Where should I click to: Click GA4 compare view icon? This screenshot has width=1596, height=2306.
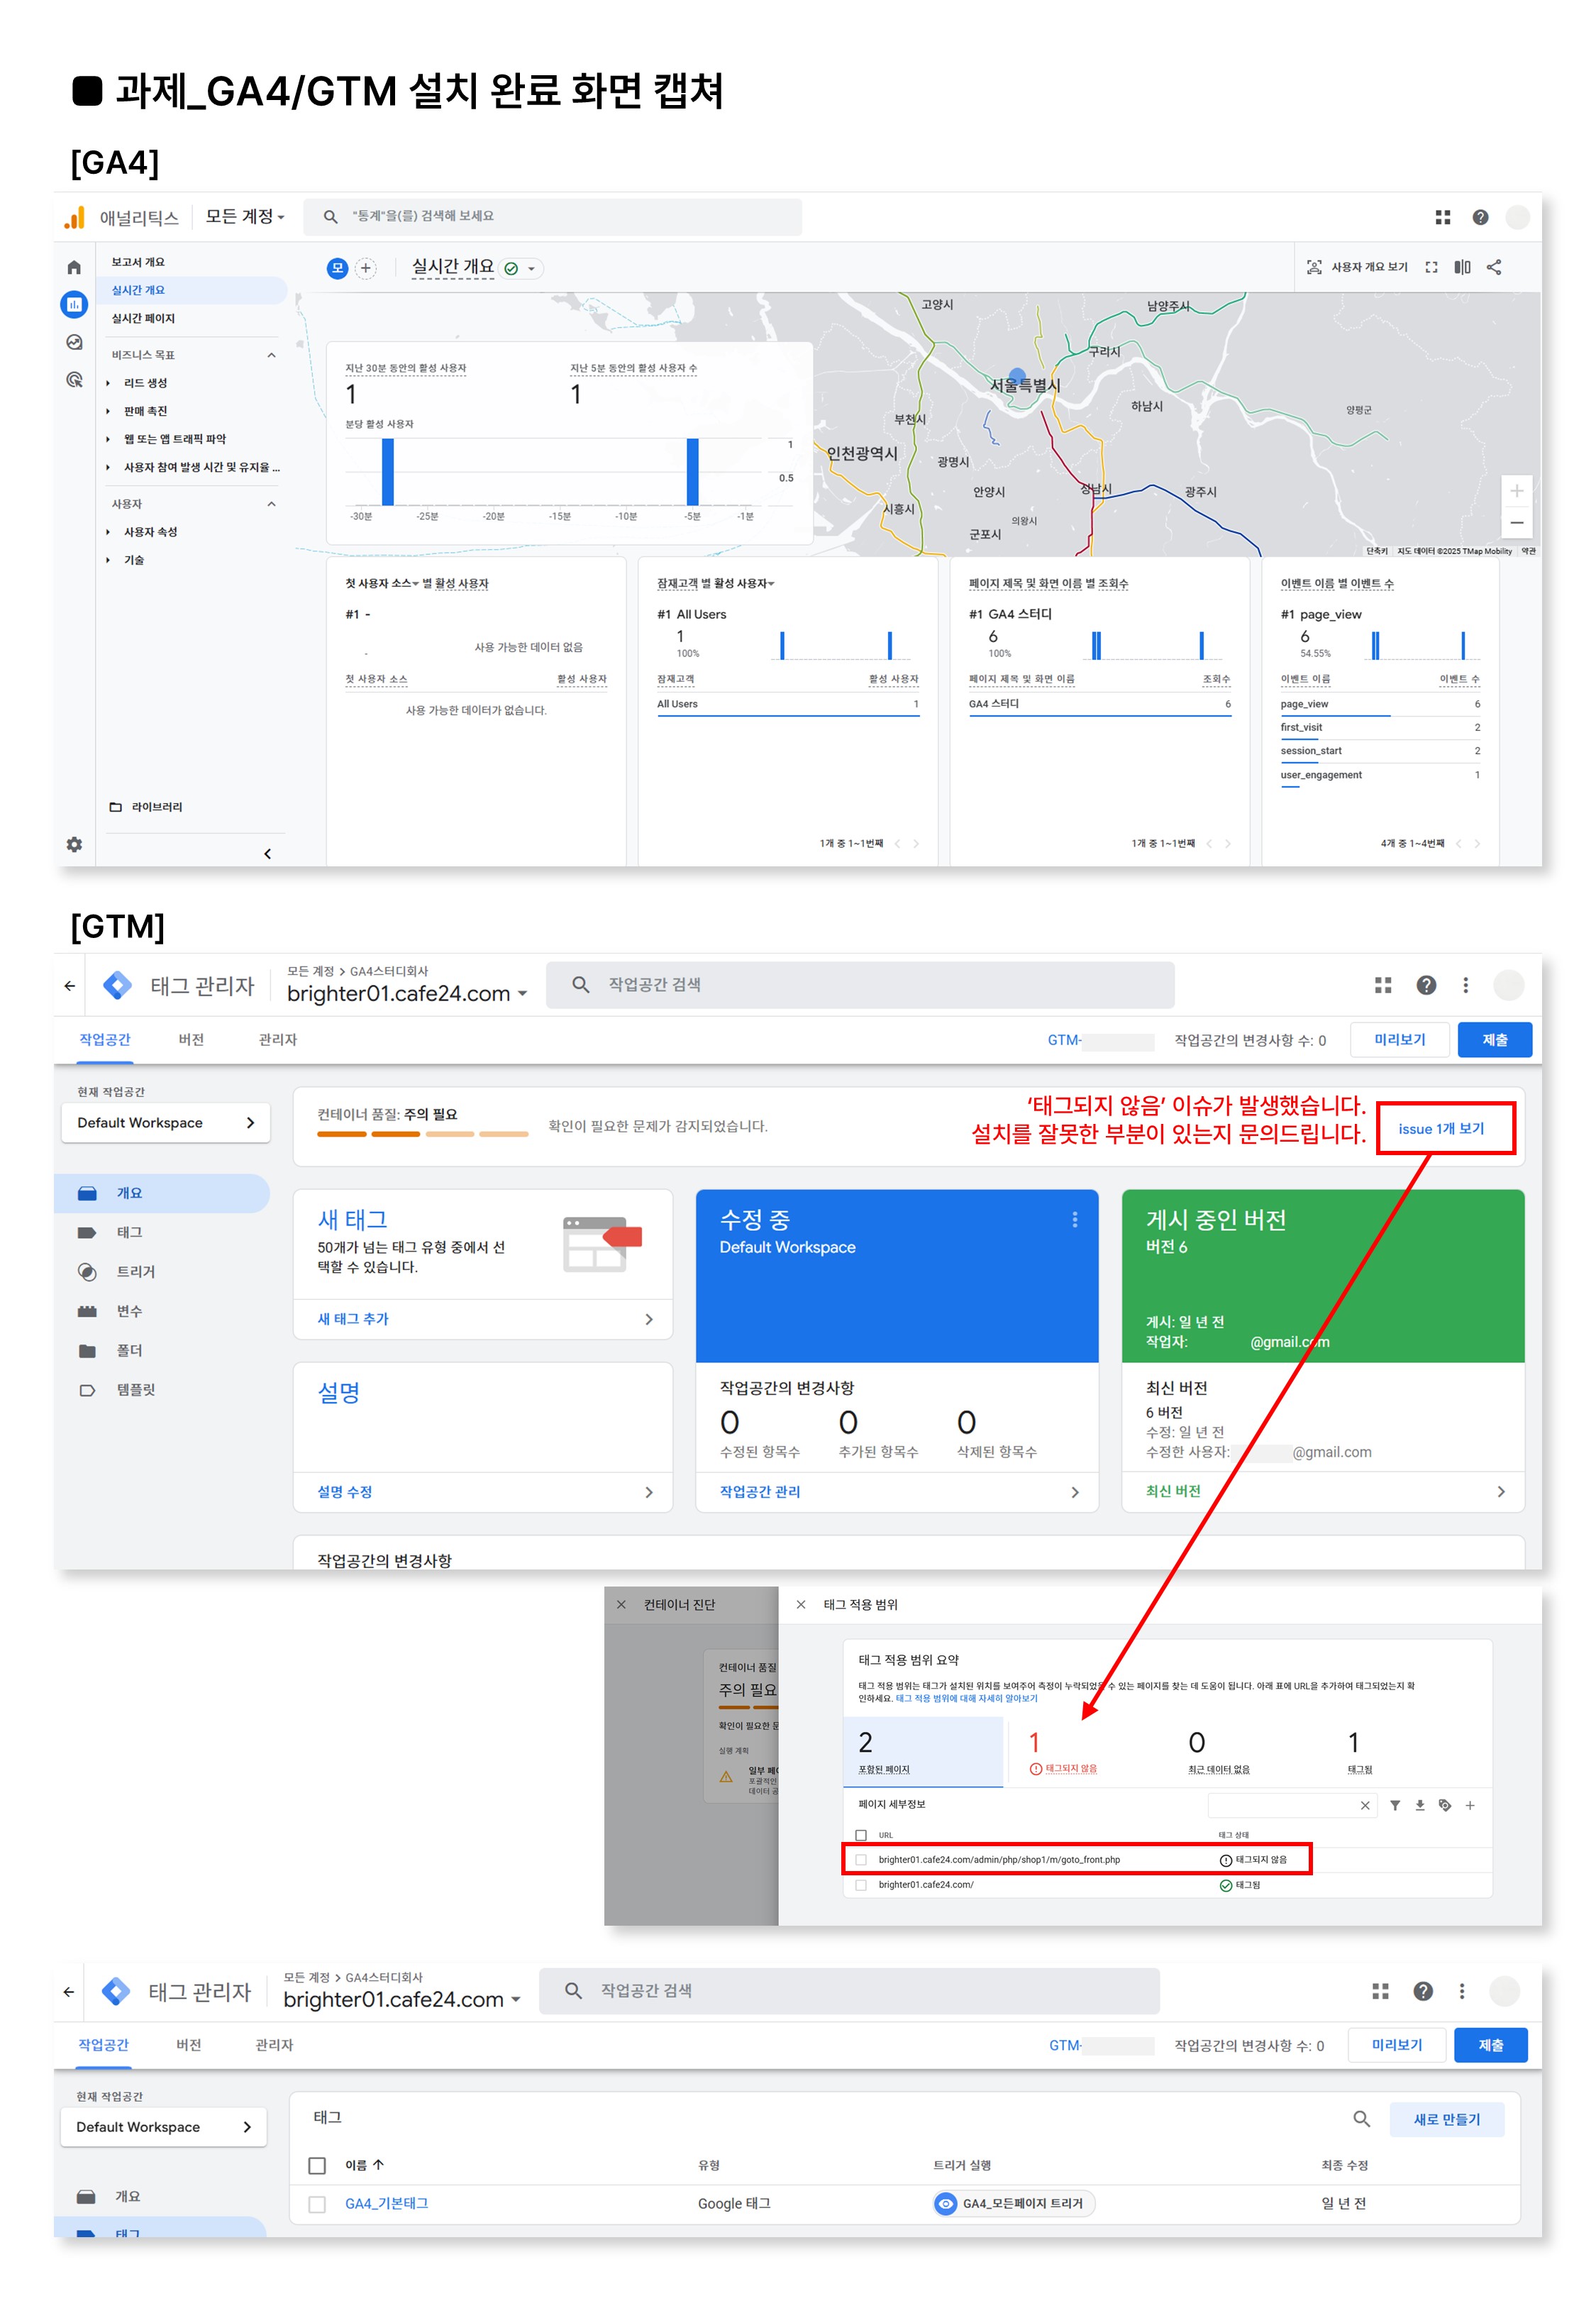(1462, 267)
